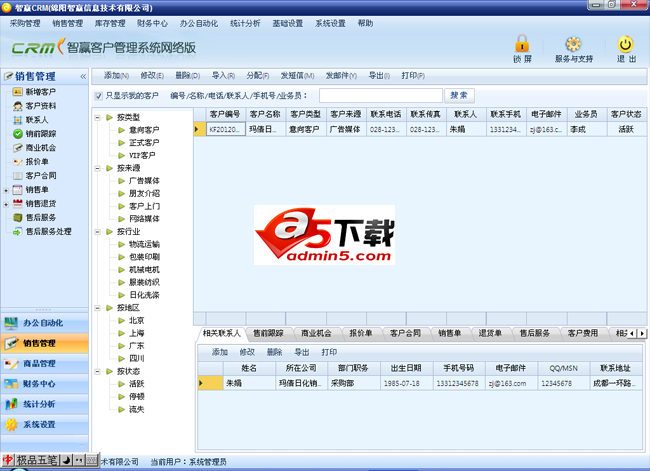Image resolution: width=650 pixels, height=471 pixels.
Task: Open Service and Support (服务与支持) gear icon
Action: (x=573, y=44)
